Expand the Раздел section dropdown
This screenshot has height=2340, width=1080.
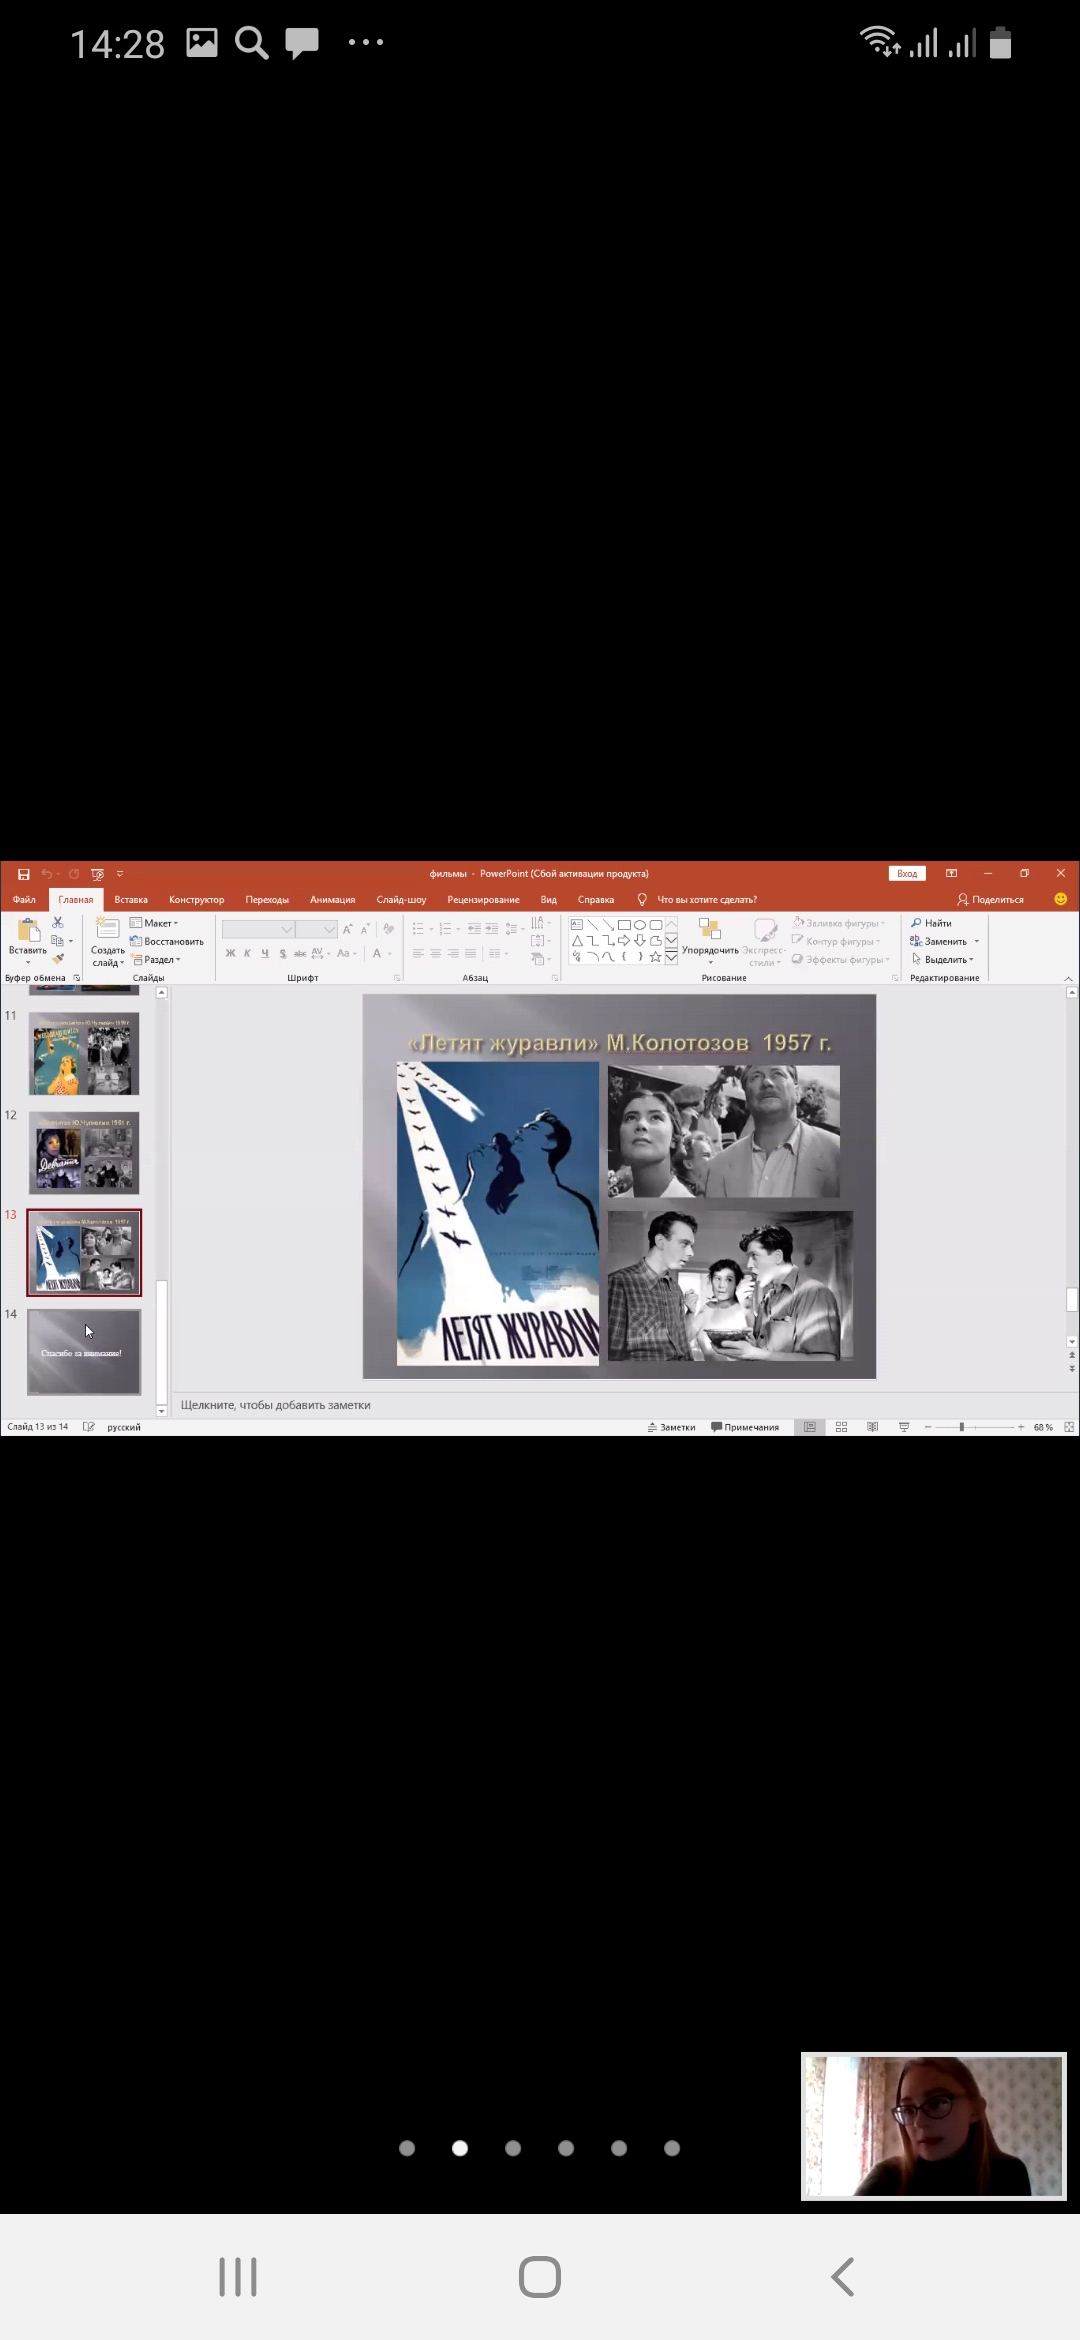pyautogui.click(x=157, y=959)
